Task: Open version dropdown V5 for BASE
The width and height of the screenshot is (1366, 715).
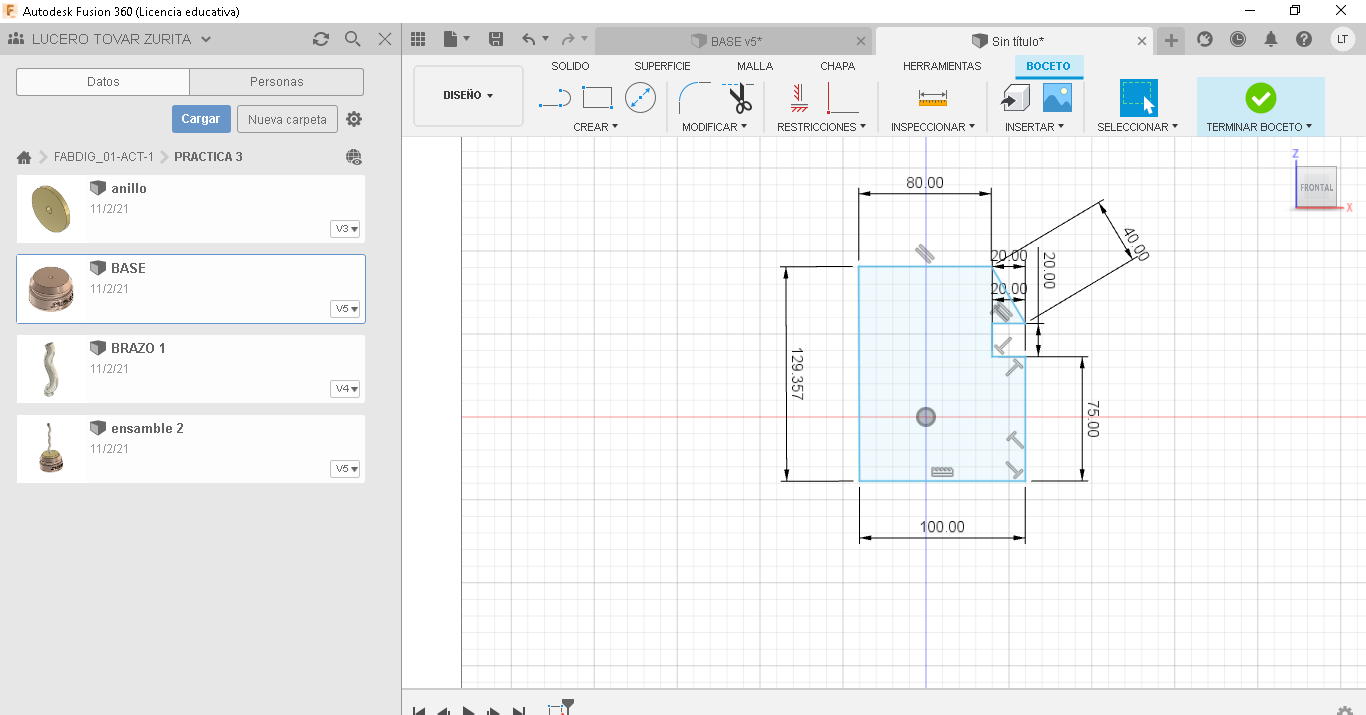Action: tap(345, 309)
